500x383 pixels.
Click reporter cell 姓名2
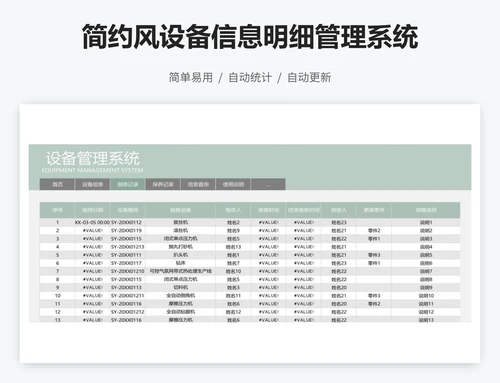click(x=233, y=222)
